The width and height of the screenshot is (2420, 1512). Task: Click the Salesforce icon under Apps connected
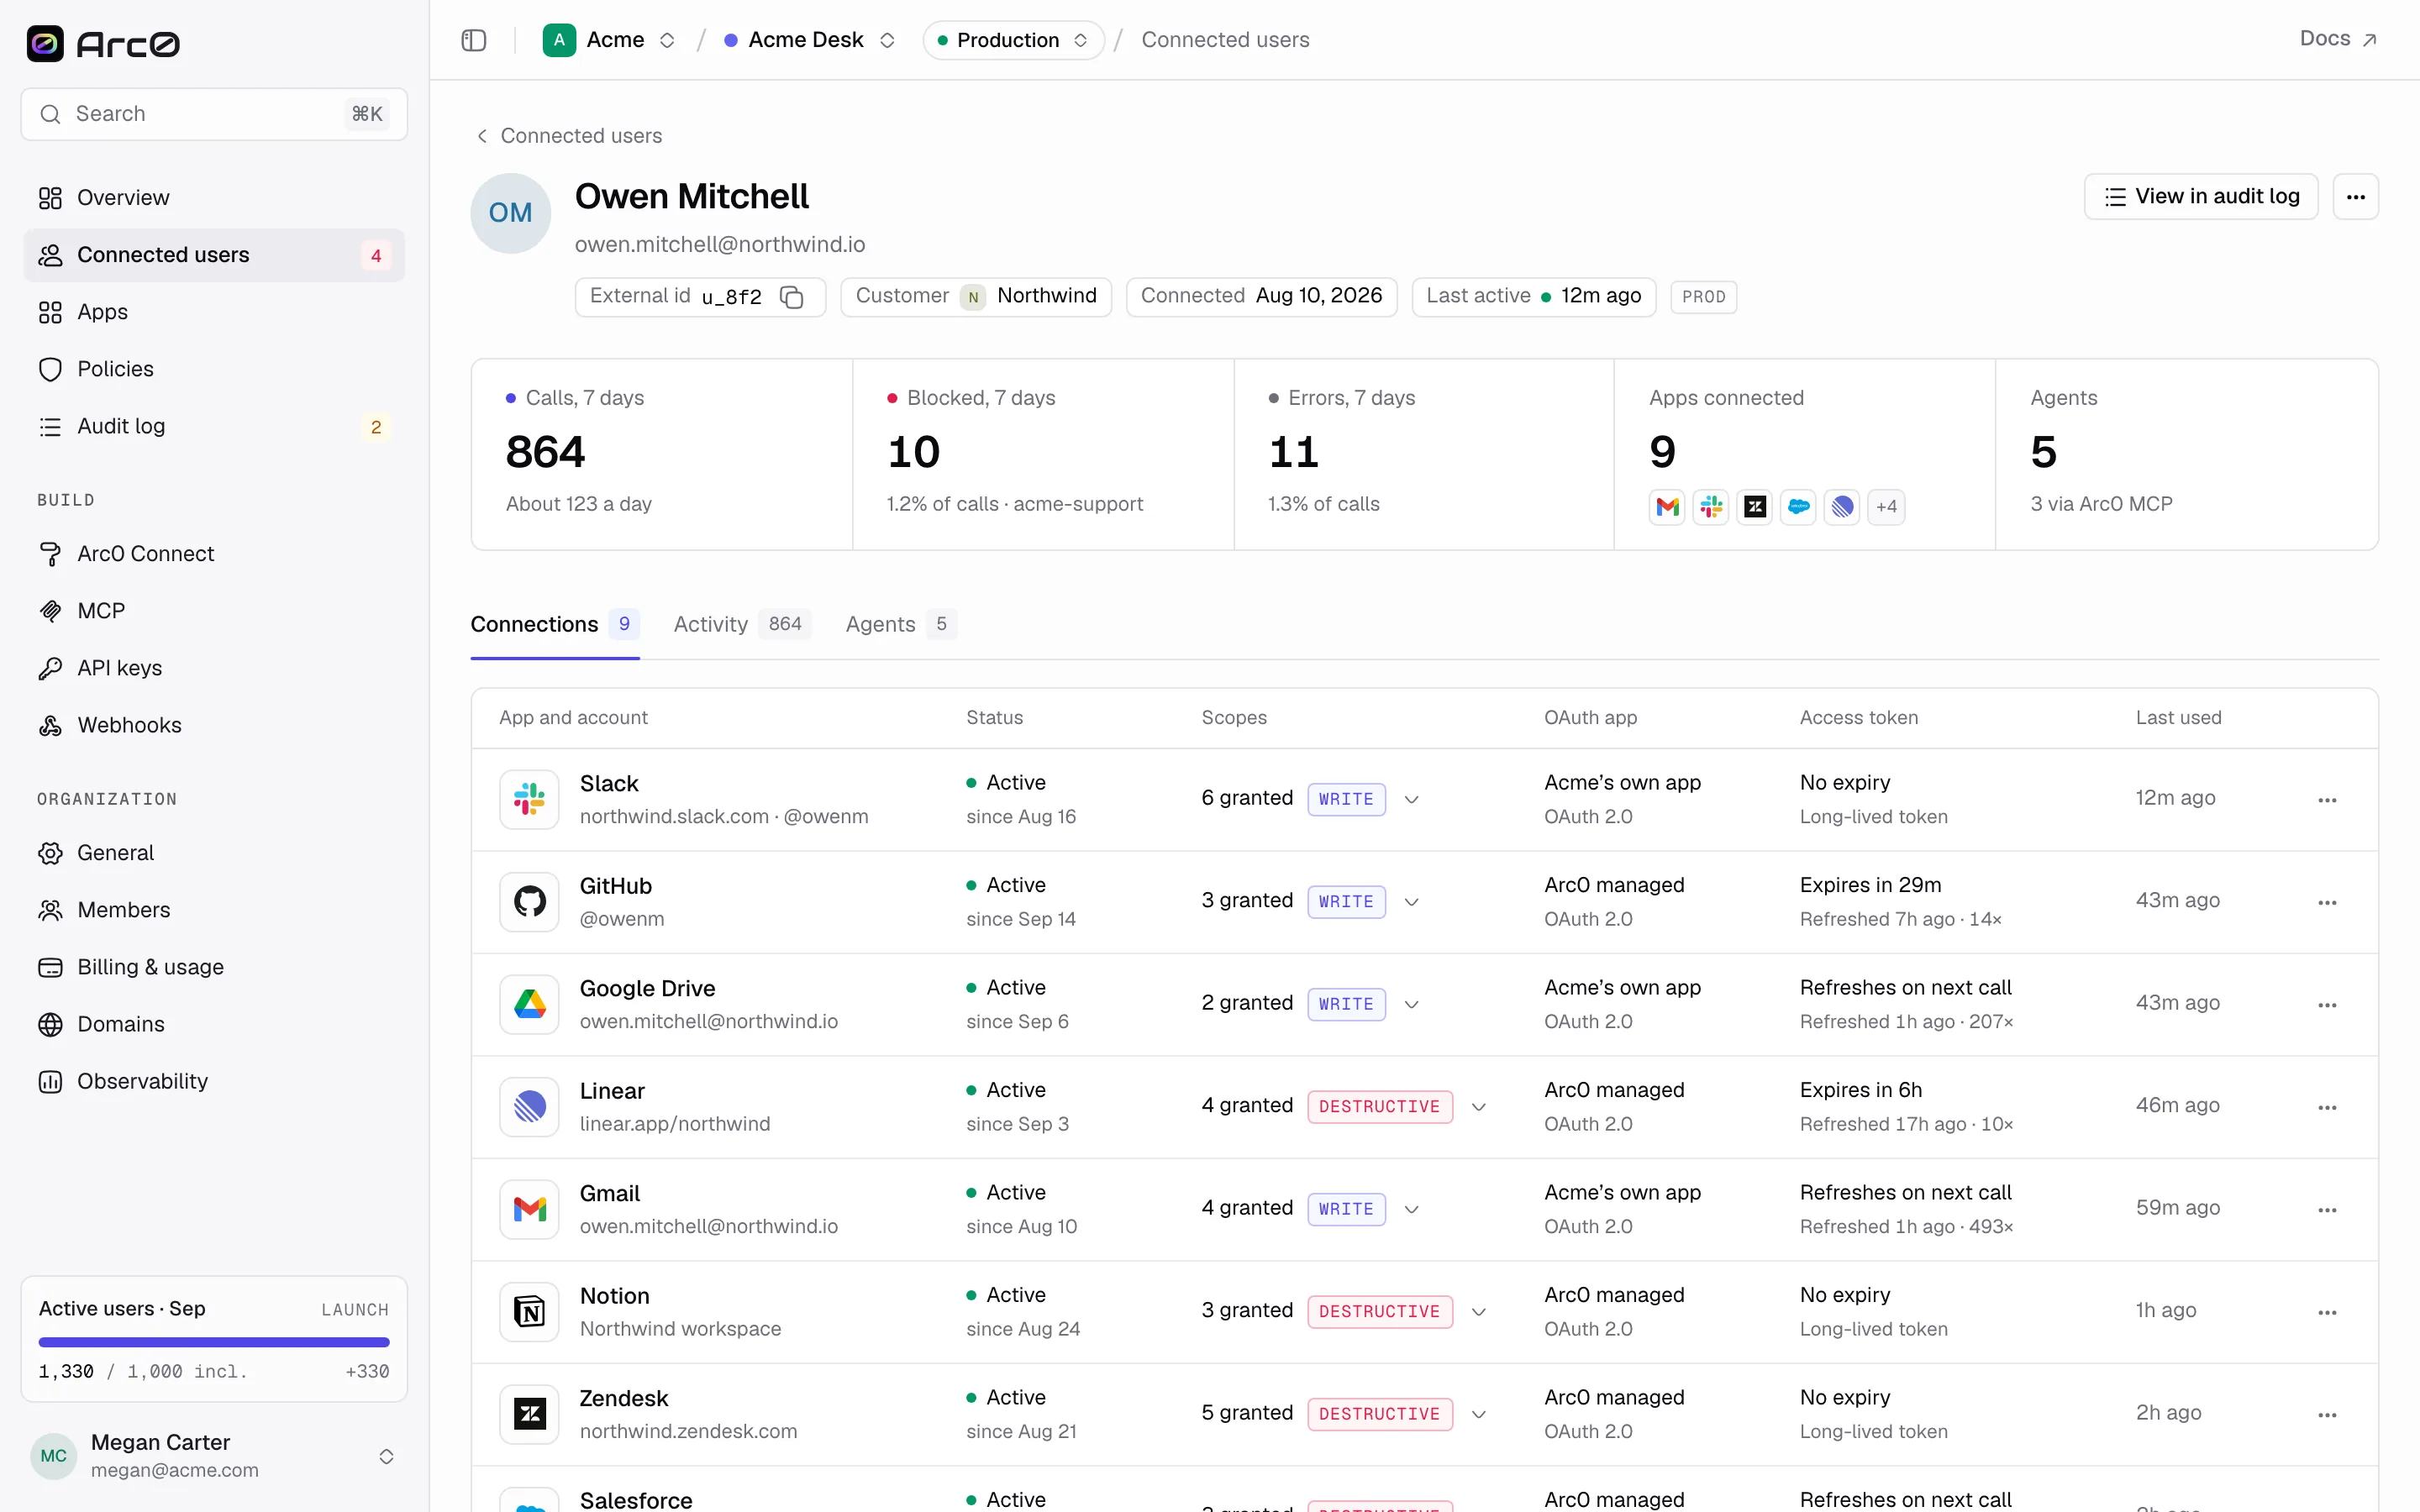coord(1798,507)
